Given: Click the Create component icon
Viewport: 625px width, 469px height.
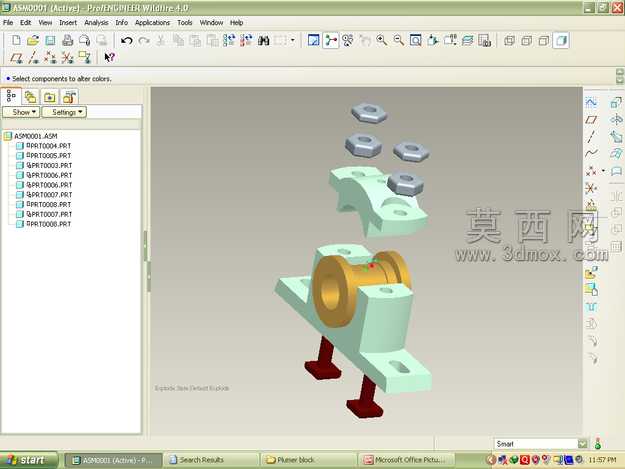Looking at the screenshot, I should 591,290.
